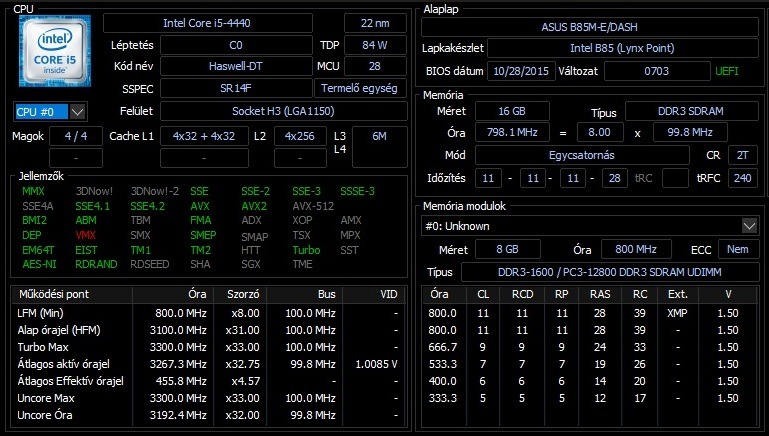Select the 22 nm technology field
Image resolution: width=769 pixels, height=436 pixels.
click(x=375, y=23)
